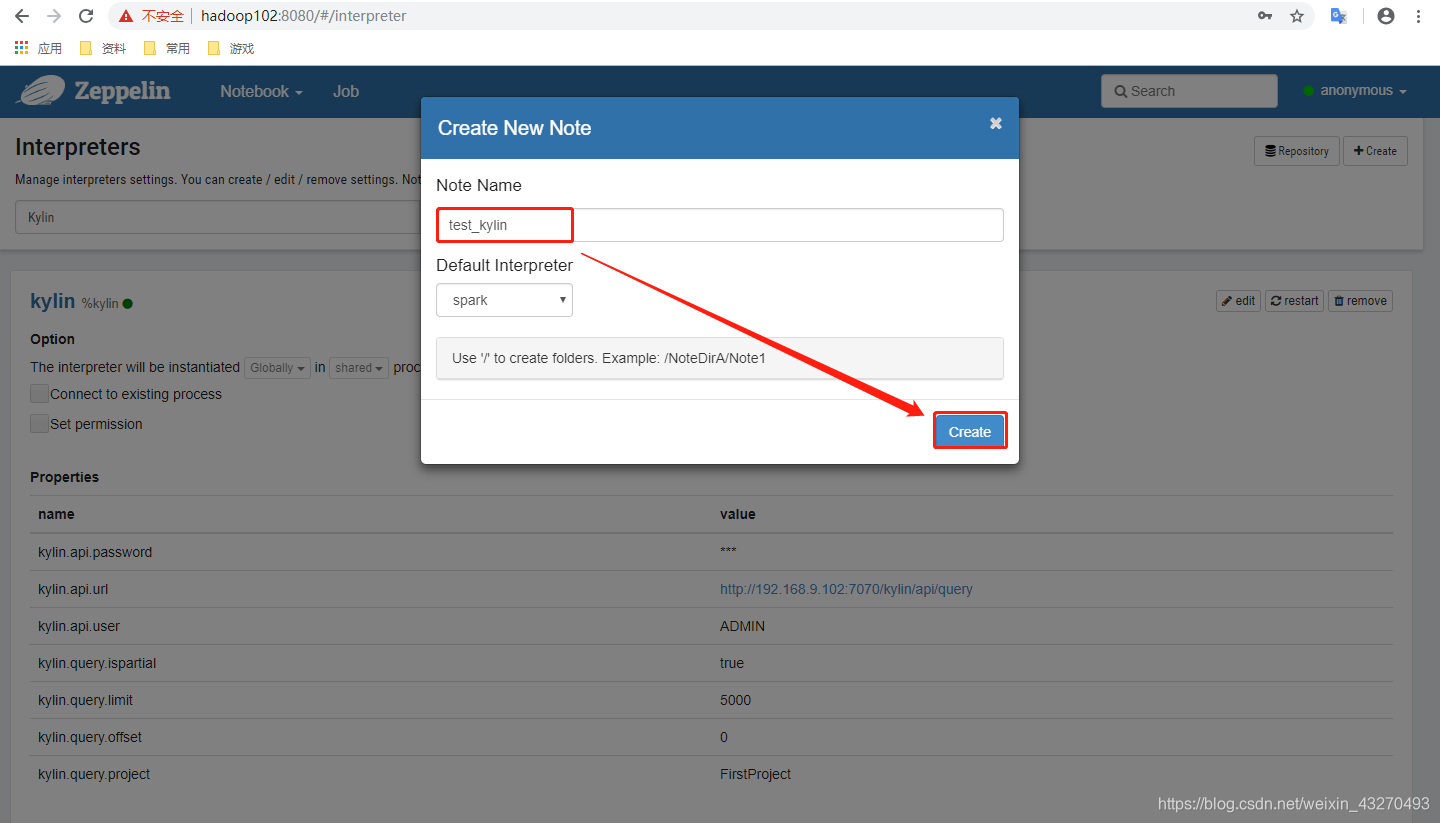The width and height of the screenshot is (1440, 823).
Task: Enable the Set permission checkbox
Action: coord(39,424)
